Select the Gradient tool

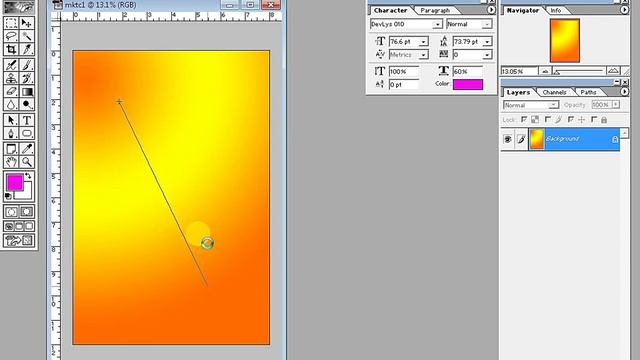(27, 91)
